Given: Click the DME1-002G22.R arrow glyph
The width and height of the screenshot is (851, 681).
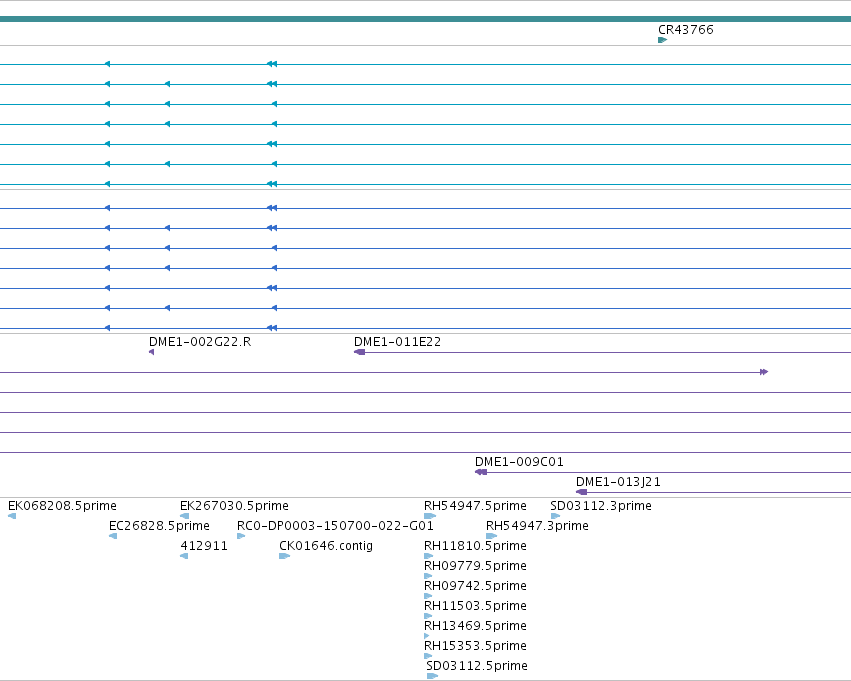Looking at the screenshot, I should (151, 352).
